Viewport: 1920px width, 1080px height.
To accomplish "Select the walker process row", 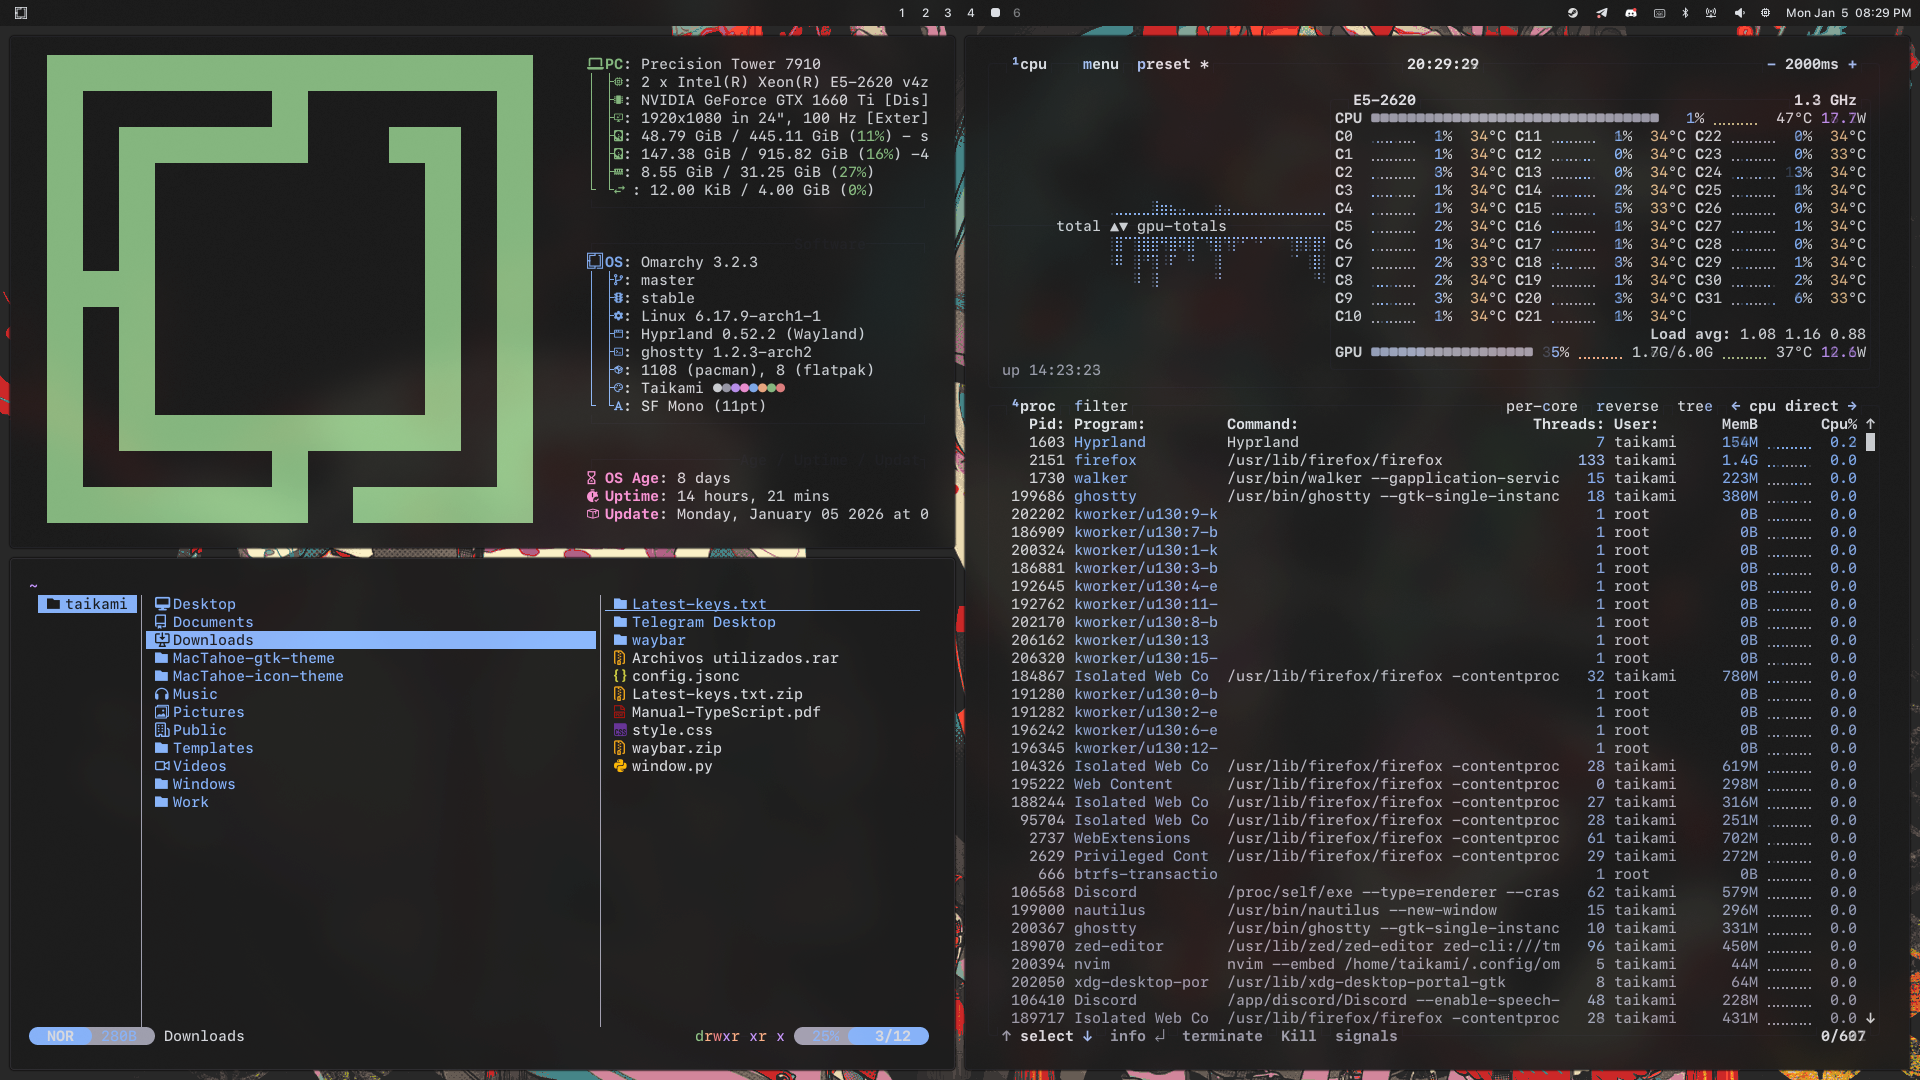I will tap(1434, 478).
